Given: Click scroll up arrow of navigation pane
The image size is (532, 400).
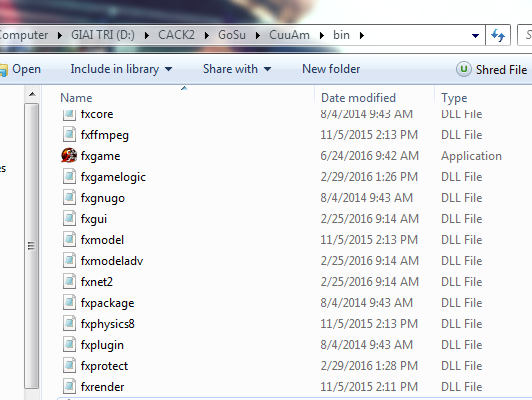Looking at the screenshot, I should coord(32,94).
